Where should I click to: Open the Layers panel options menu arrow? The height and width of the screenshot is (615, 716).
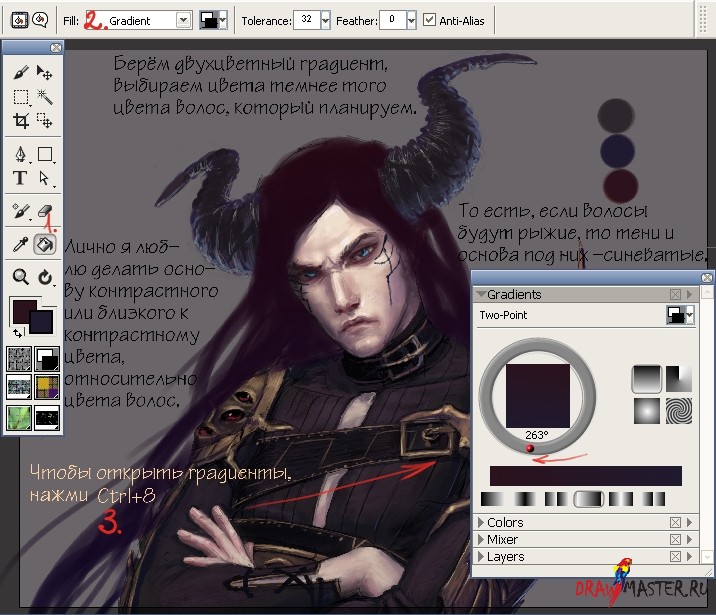click(x=690, y=557)
